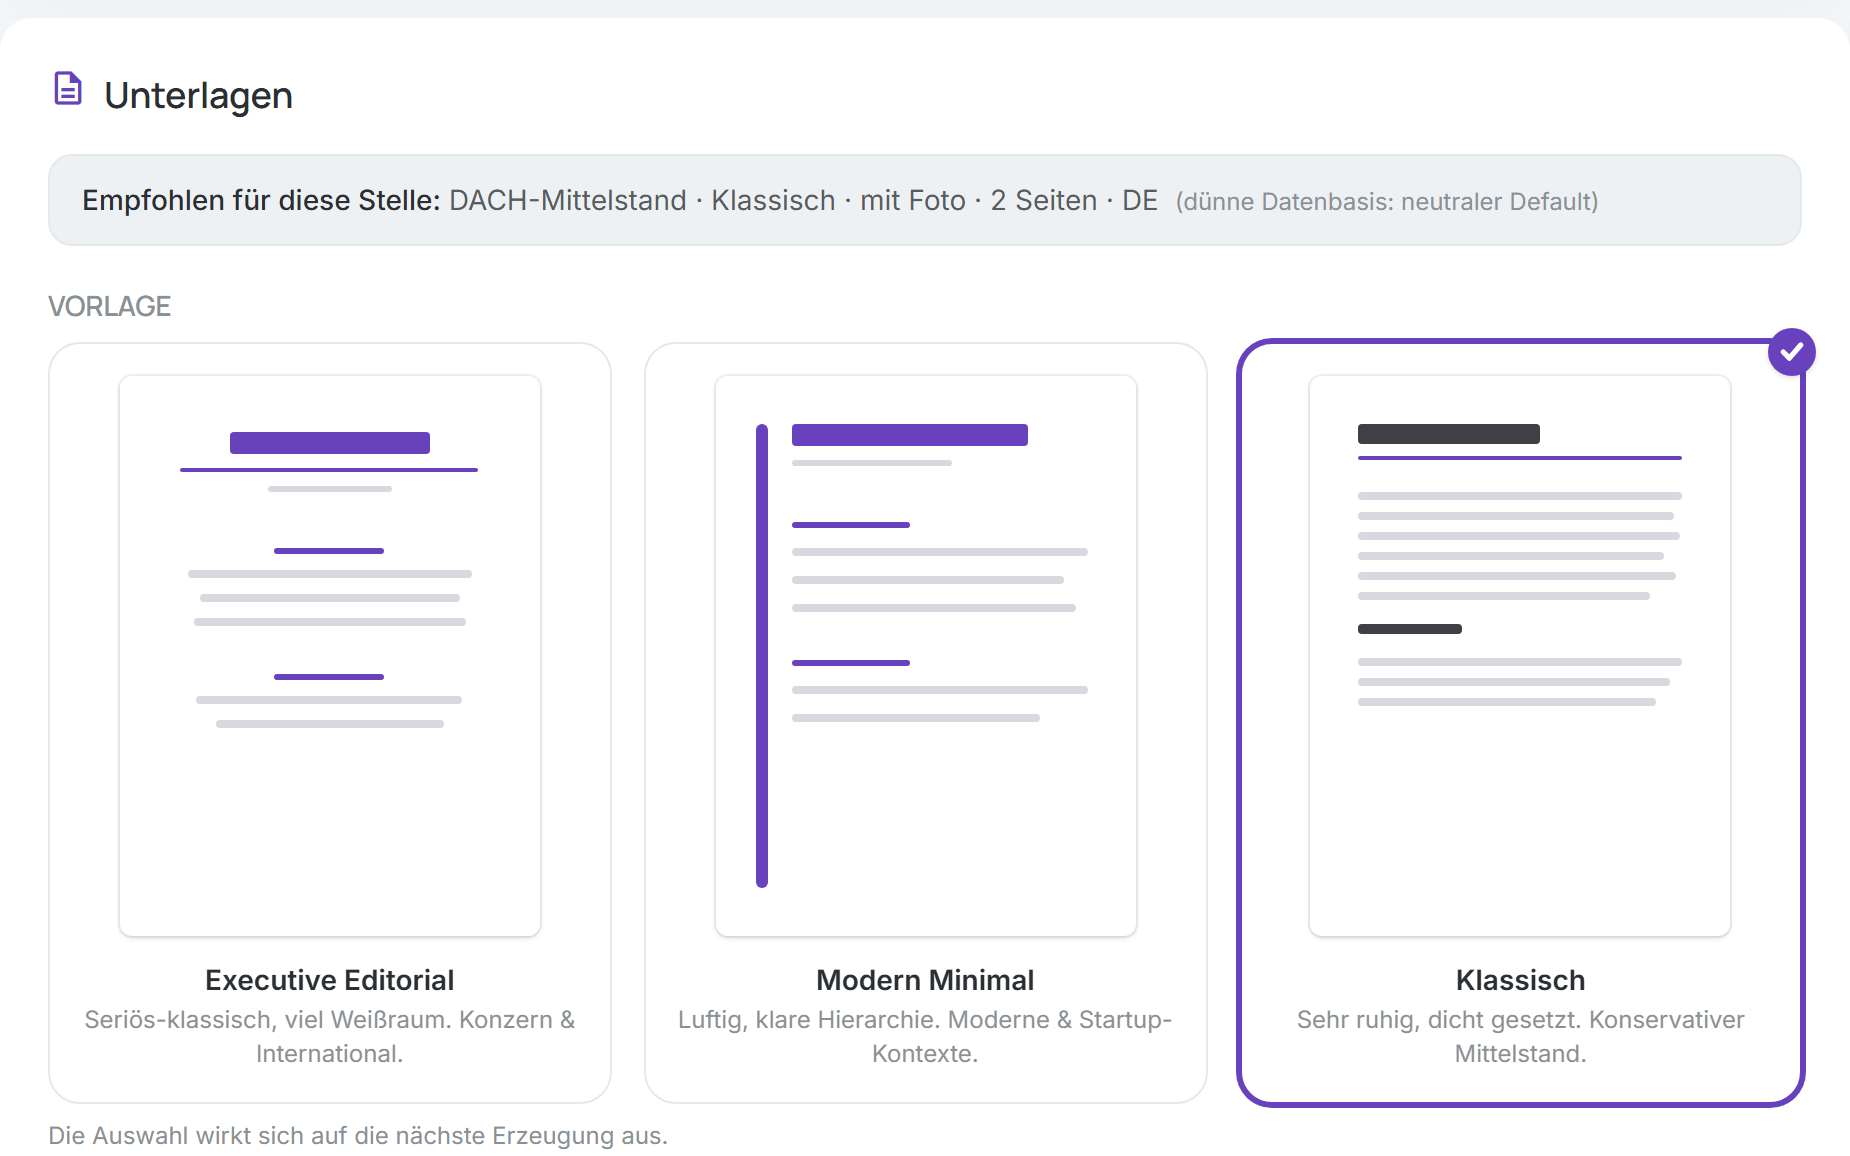This screenshot has height=1156, width=1850.
Task: Click the recommendation text 'DACH-Mittelstand · Klassisch · mit Foto'
Action: pyautogui.click(x=708, y=200)
